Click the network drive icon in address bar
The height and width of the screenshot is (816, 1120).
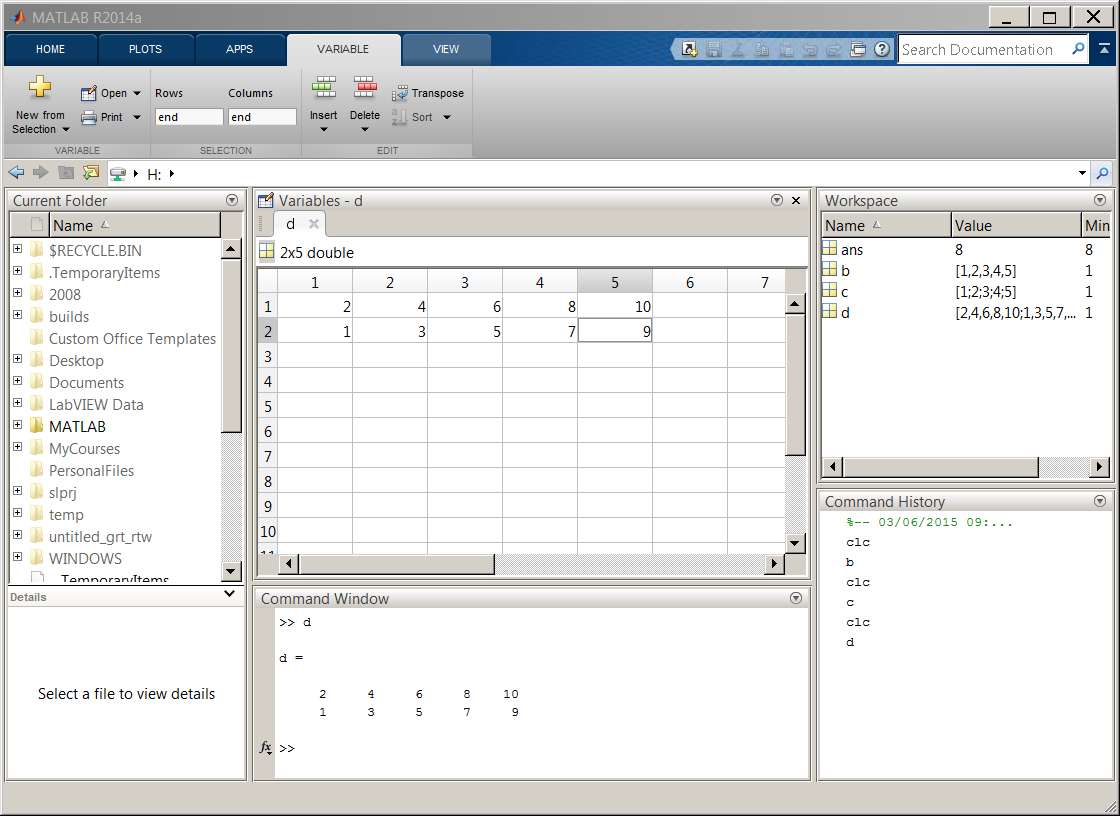tap(118, 173)
